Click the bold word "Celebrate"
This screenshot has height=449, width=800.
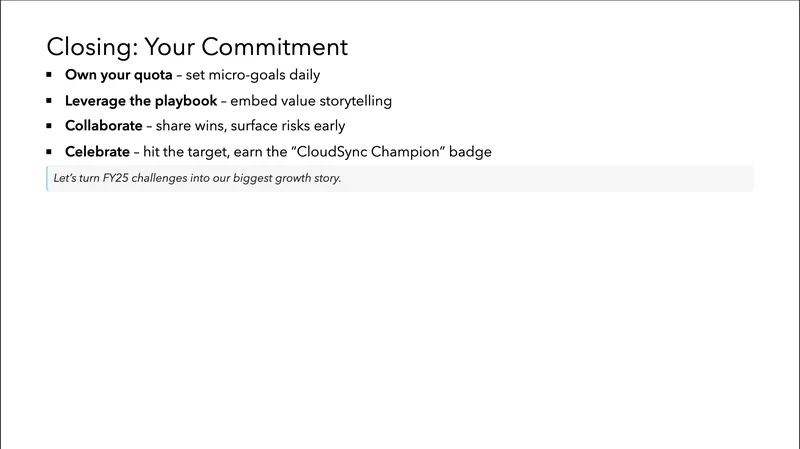[97, 152]
